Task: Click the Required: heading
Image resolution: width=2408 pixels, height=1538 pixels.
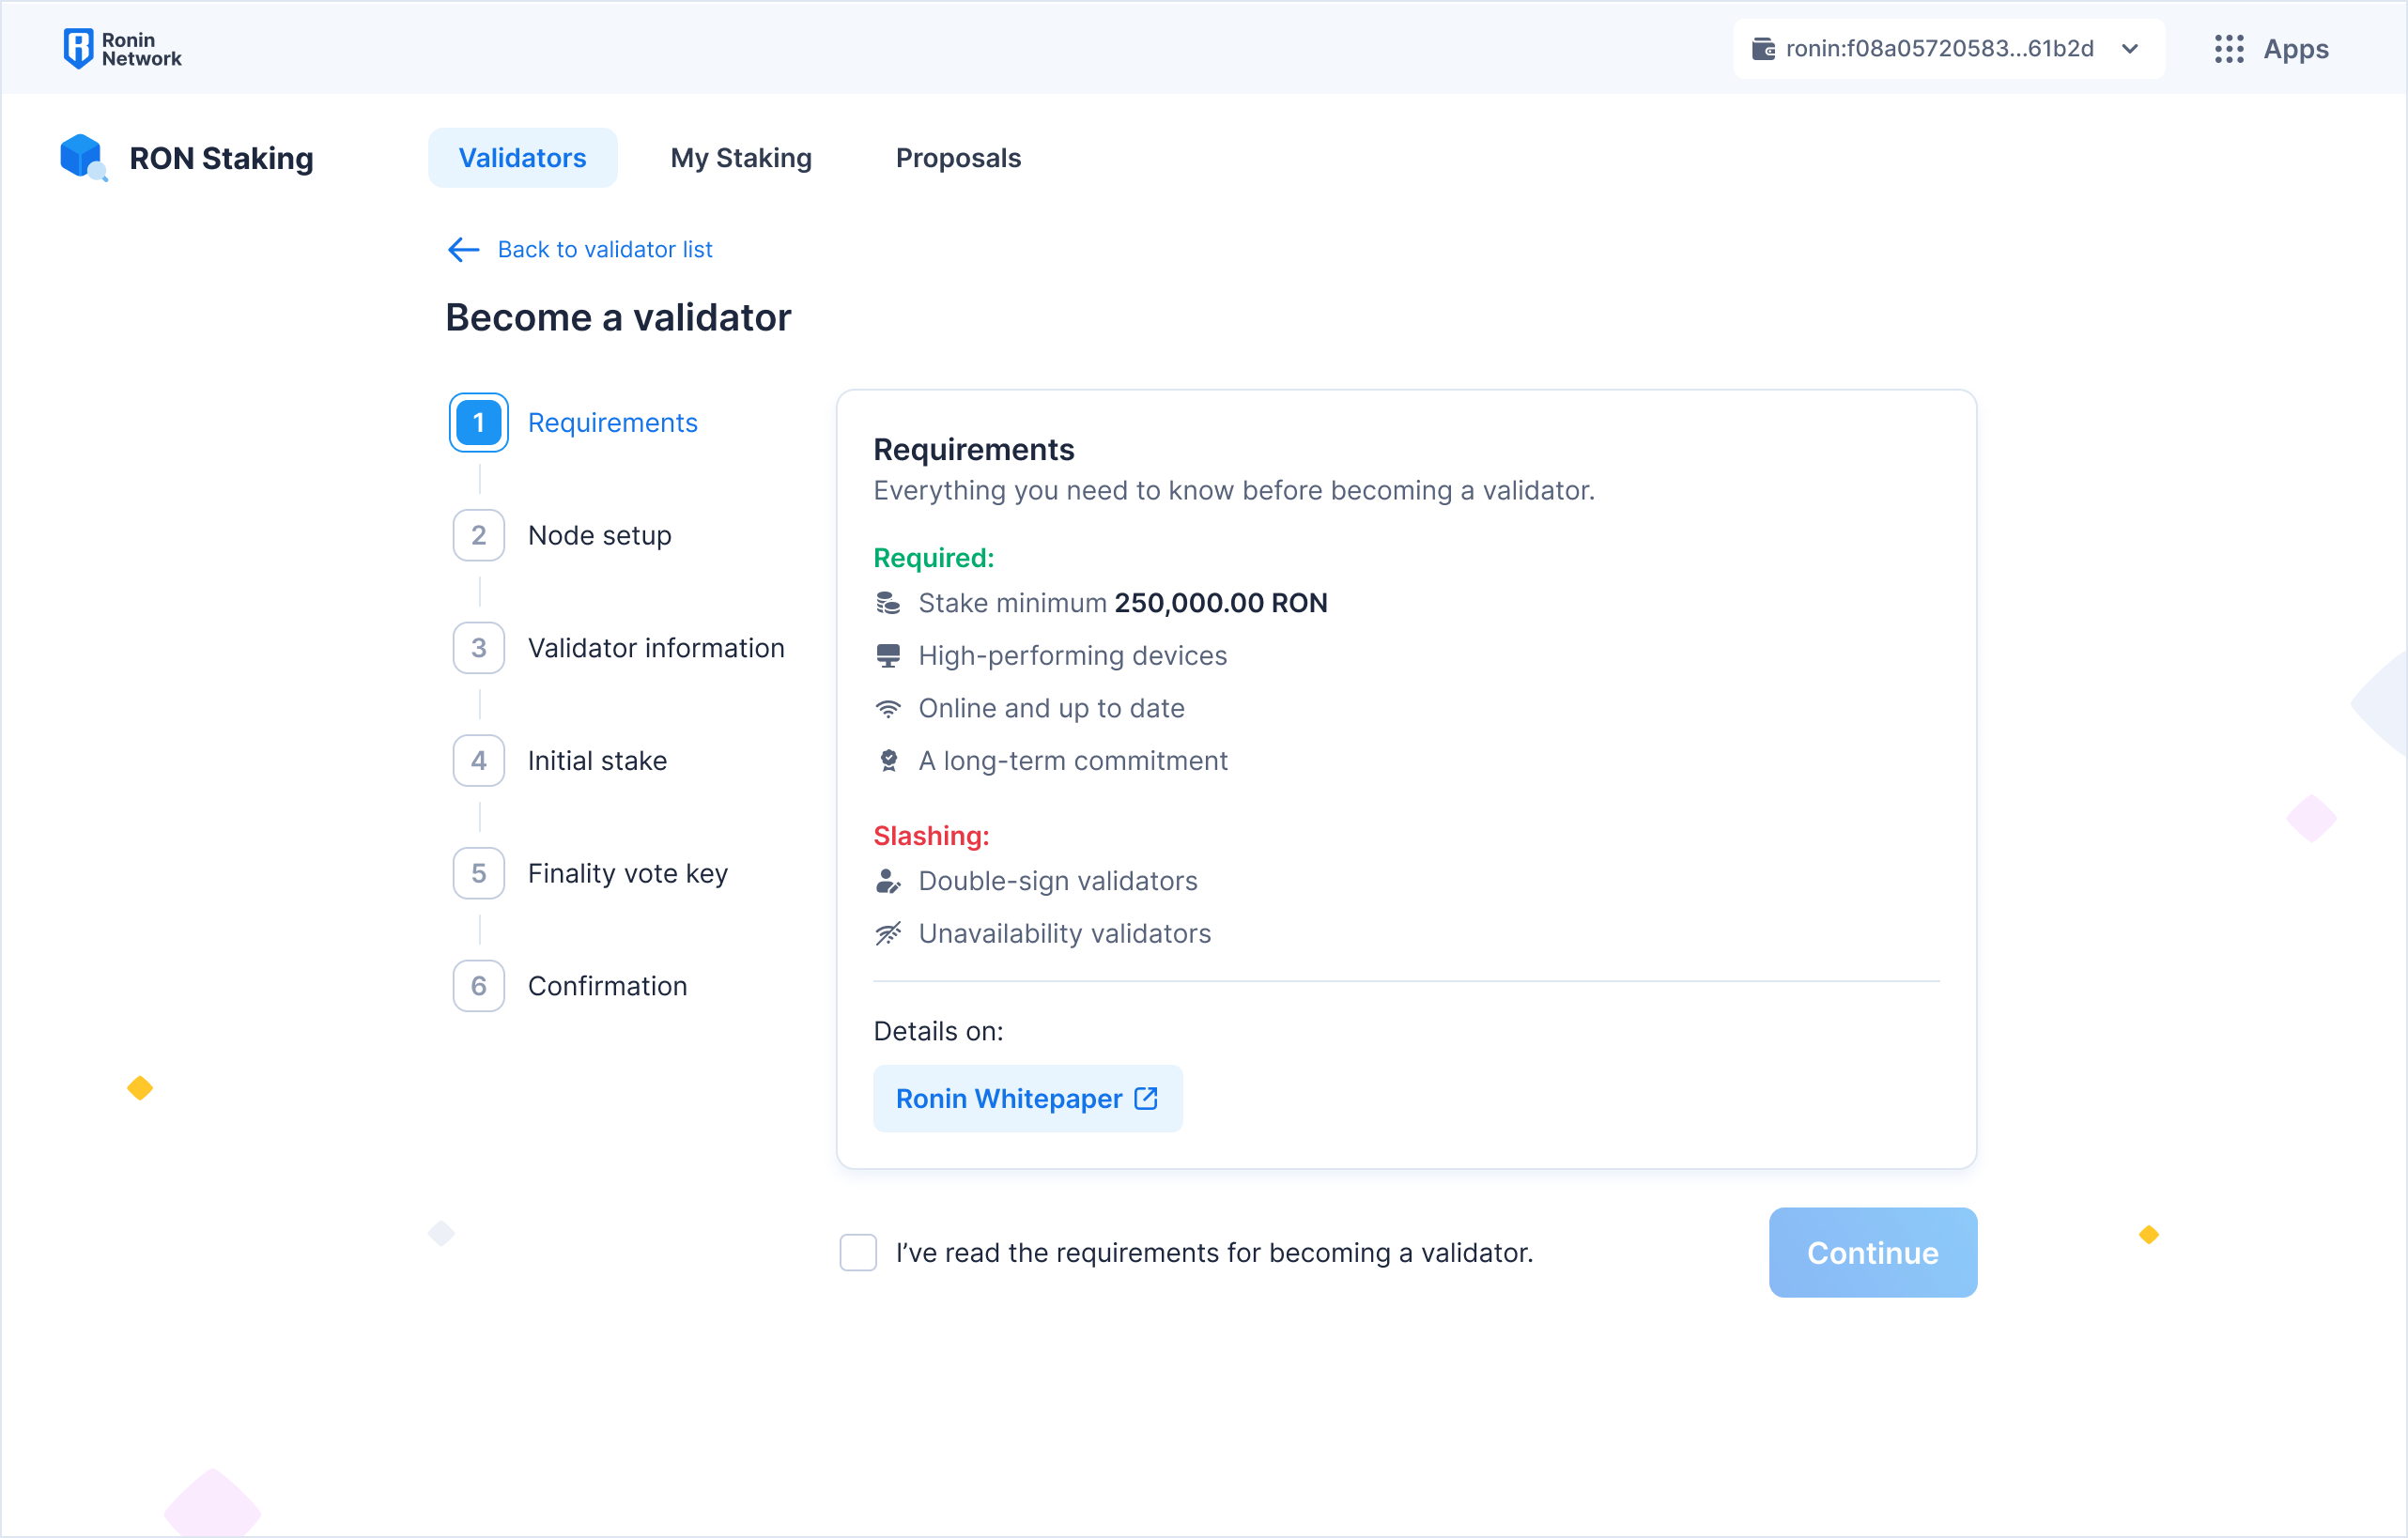Action: (x=933, y=557)
